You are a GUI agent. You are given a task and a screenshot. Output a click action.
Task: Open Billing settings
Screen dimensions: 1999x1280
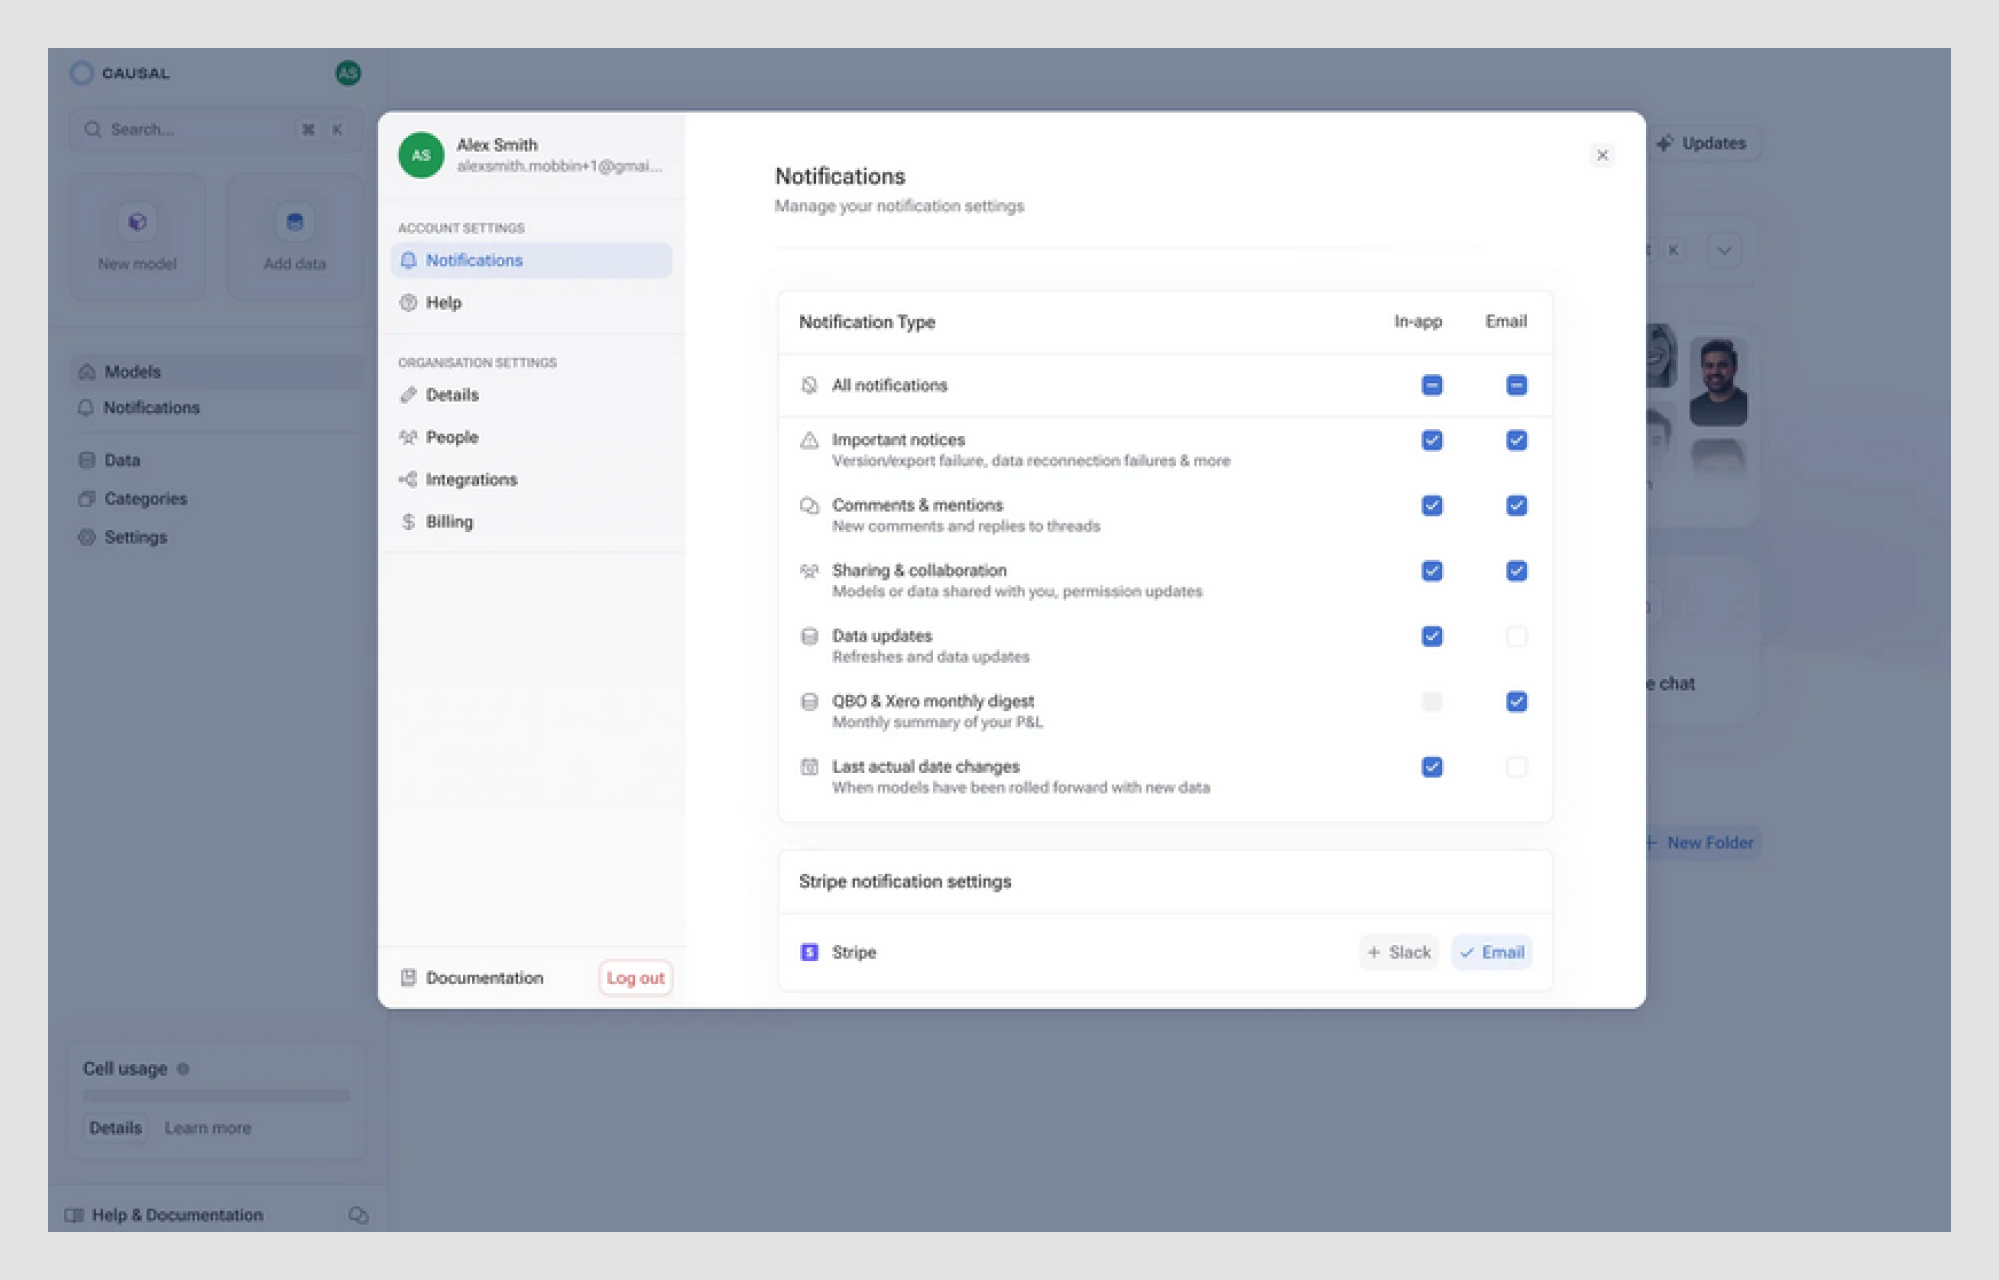(x=531, y=521)
